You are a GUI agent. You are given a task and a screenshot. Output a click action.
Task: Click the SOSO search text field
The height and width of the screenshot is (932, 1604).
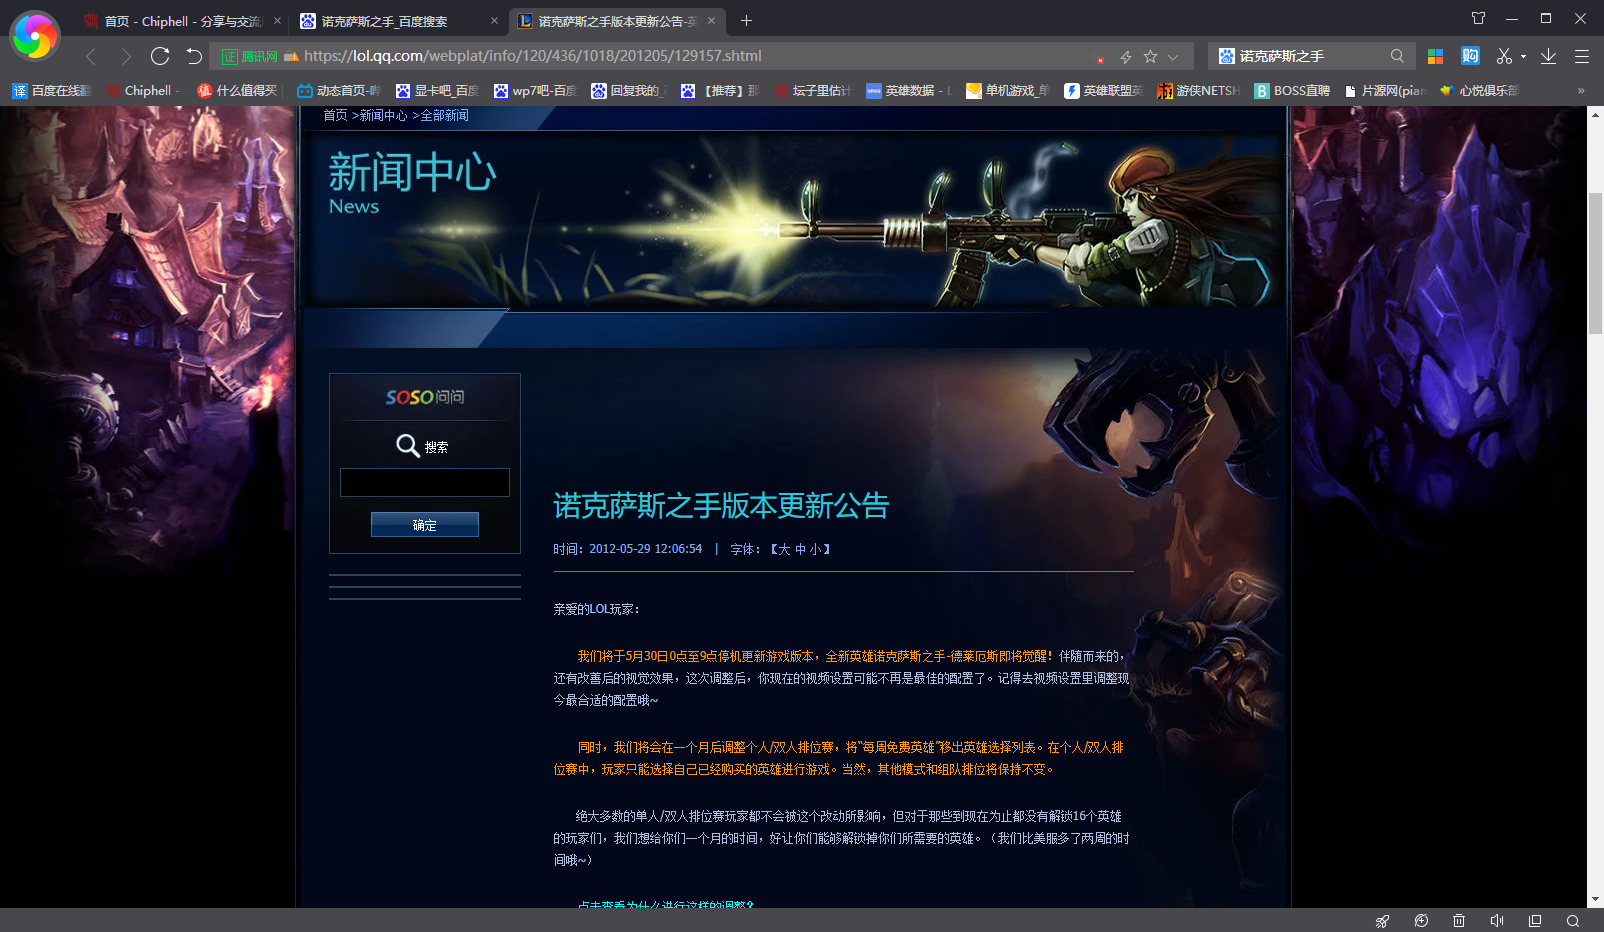tap(425, 482)
